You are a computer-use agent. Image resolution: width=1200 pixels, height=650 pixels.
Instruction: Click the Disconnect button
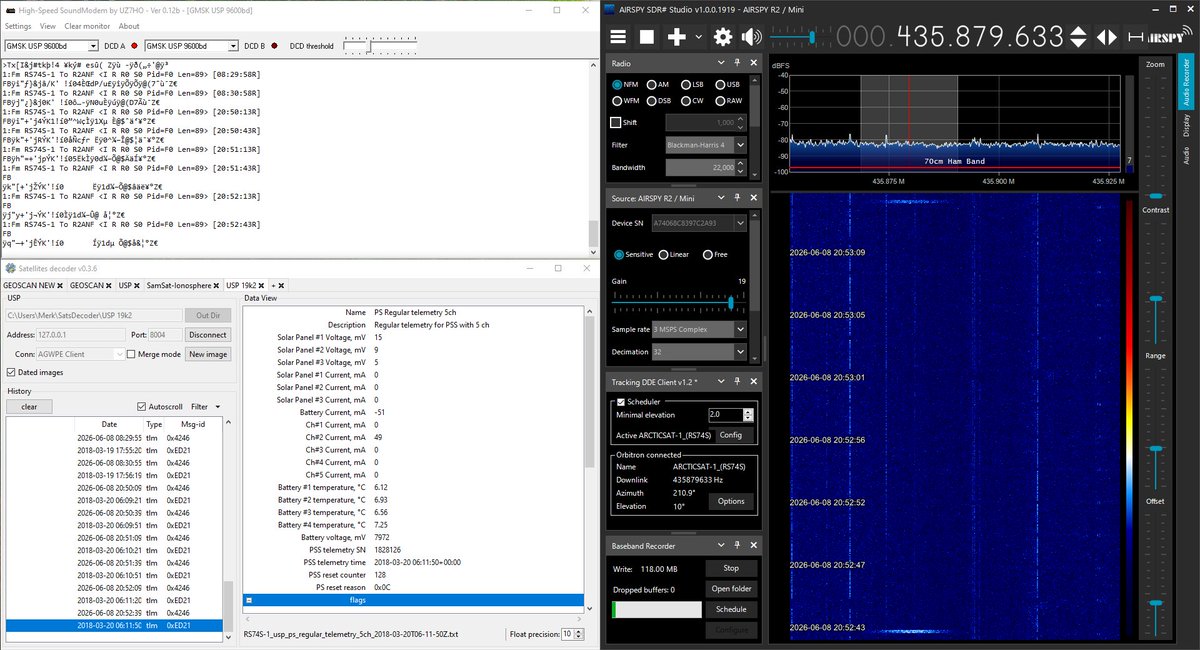coord(207,335)
